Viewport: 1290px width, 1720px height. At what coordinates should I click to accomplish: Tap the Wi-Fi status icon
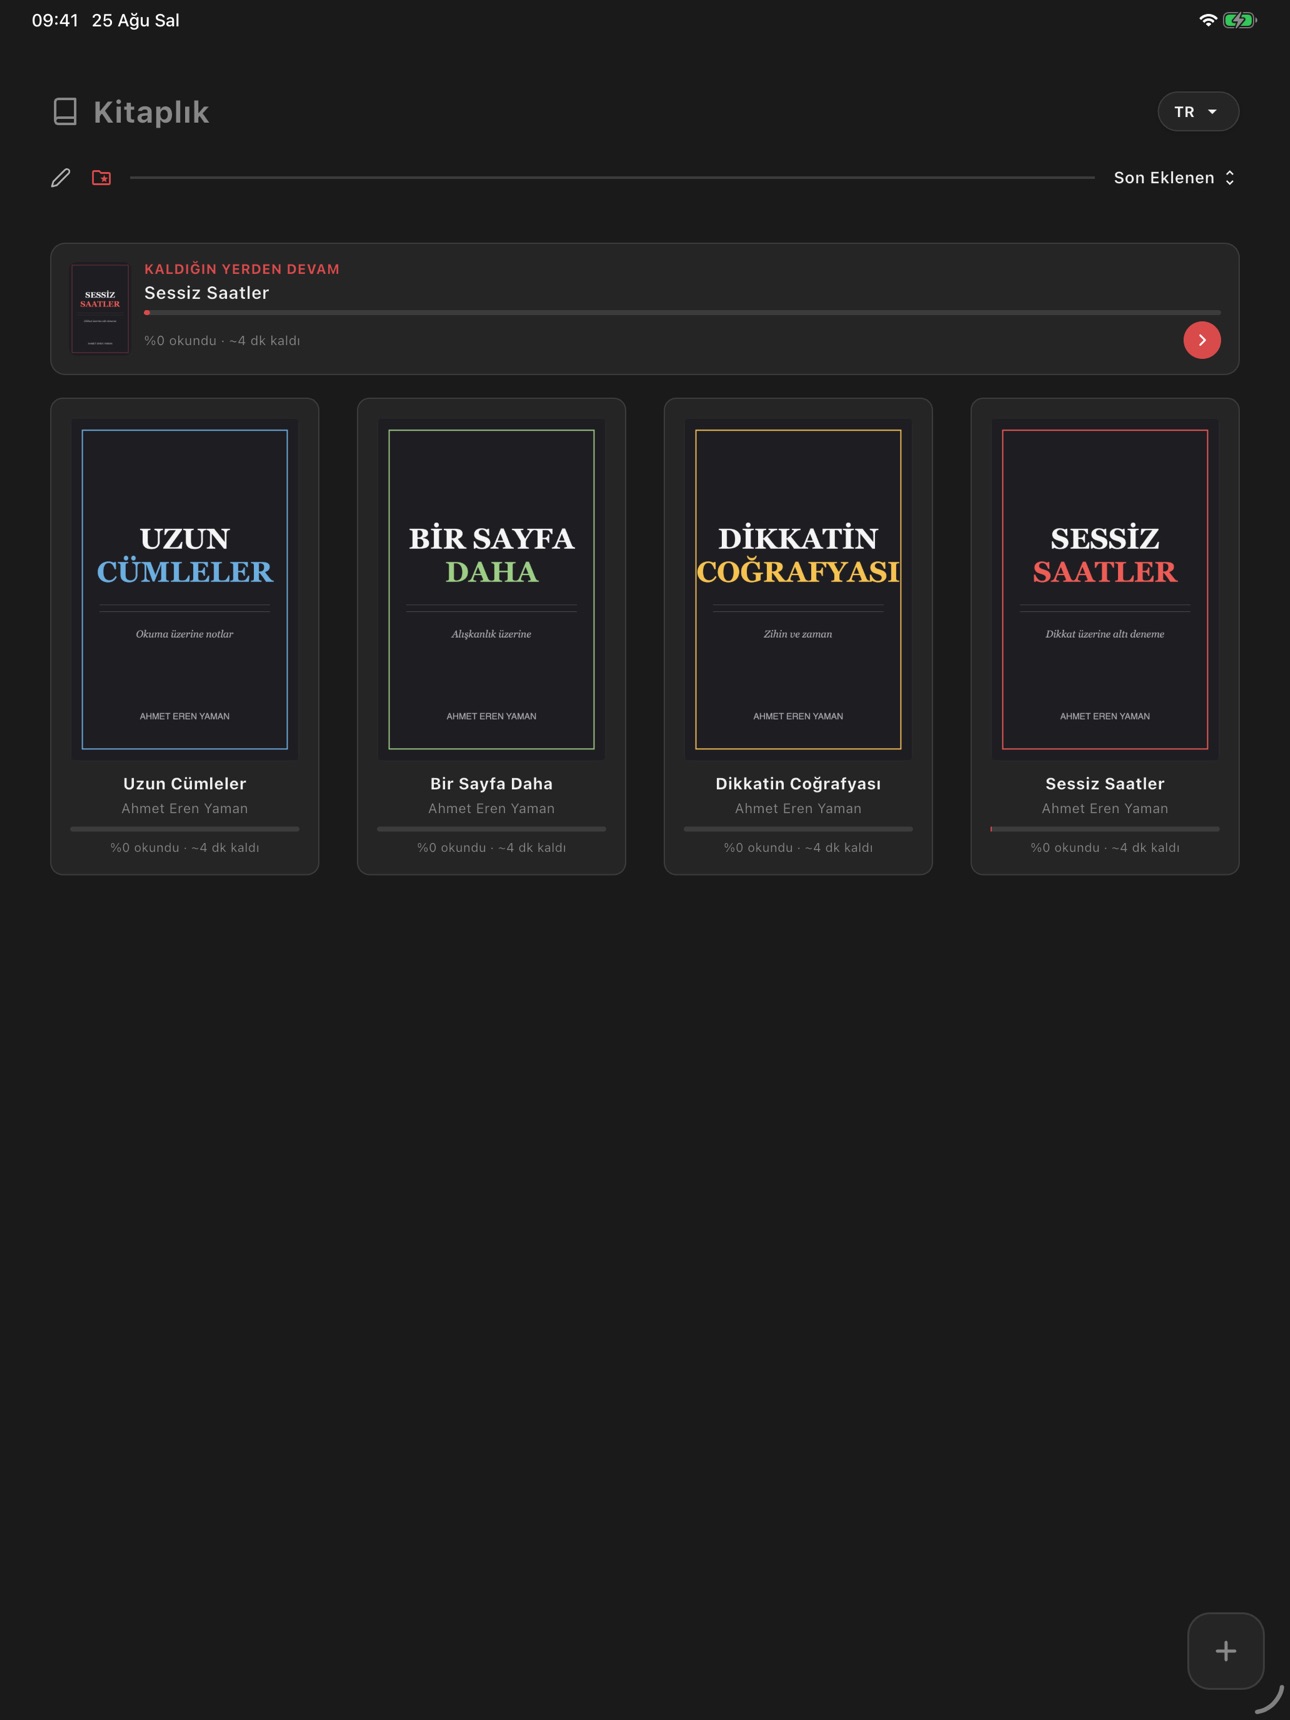(x=1208, y=20)
